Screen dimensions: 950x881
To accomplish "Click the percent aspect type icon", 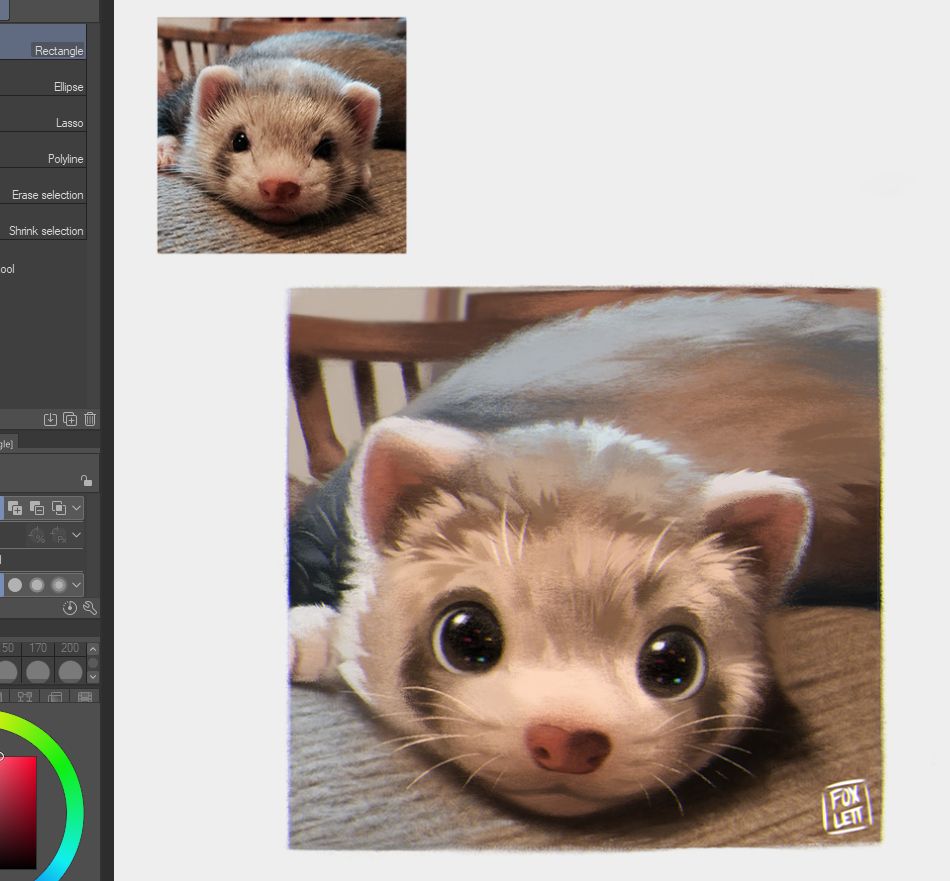I will coord(37,535).
